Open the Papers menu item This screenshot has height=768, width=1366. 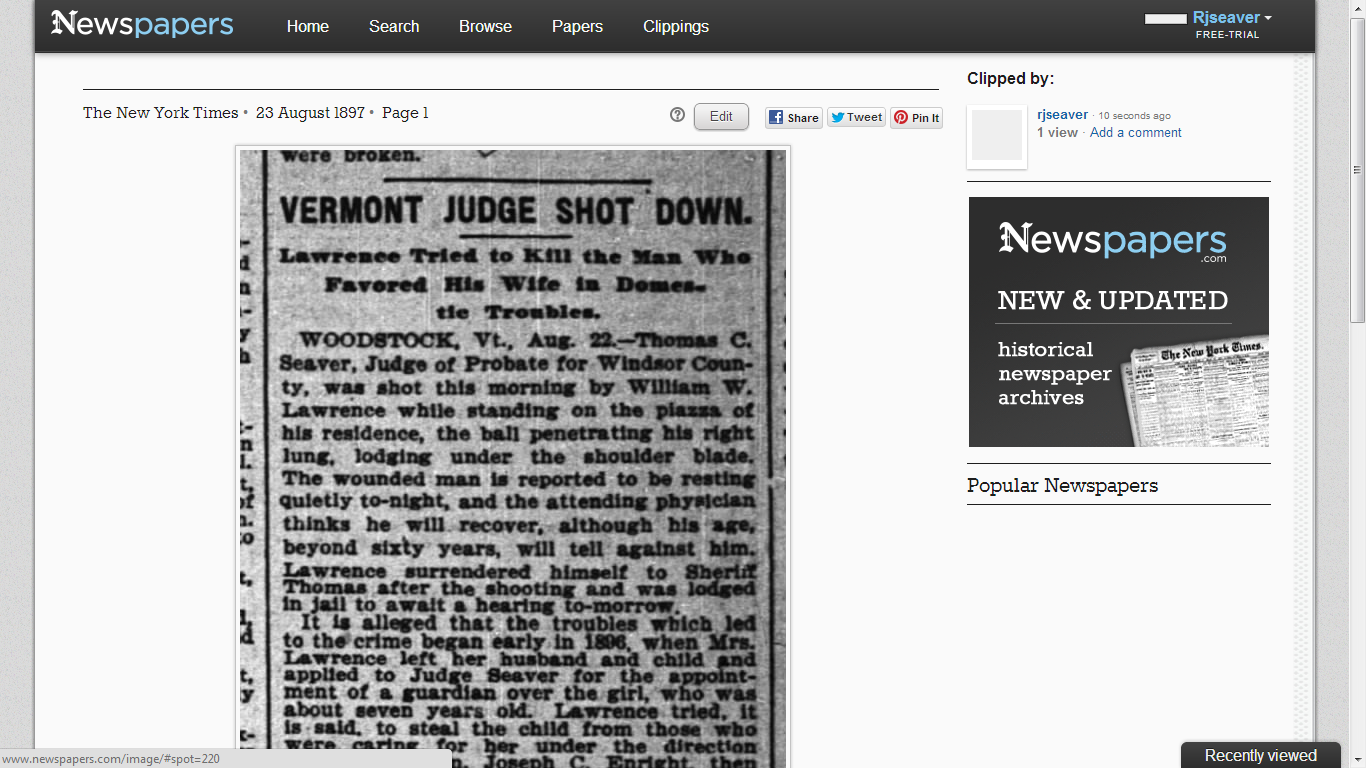pyautogui.click(x=577, y=27)
